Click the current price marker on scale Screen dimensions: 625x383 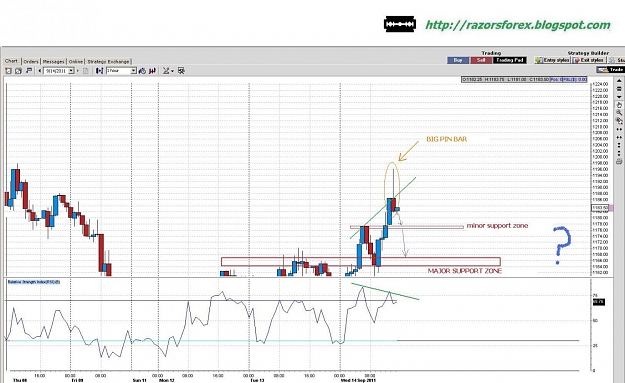click(600, 208)
